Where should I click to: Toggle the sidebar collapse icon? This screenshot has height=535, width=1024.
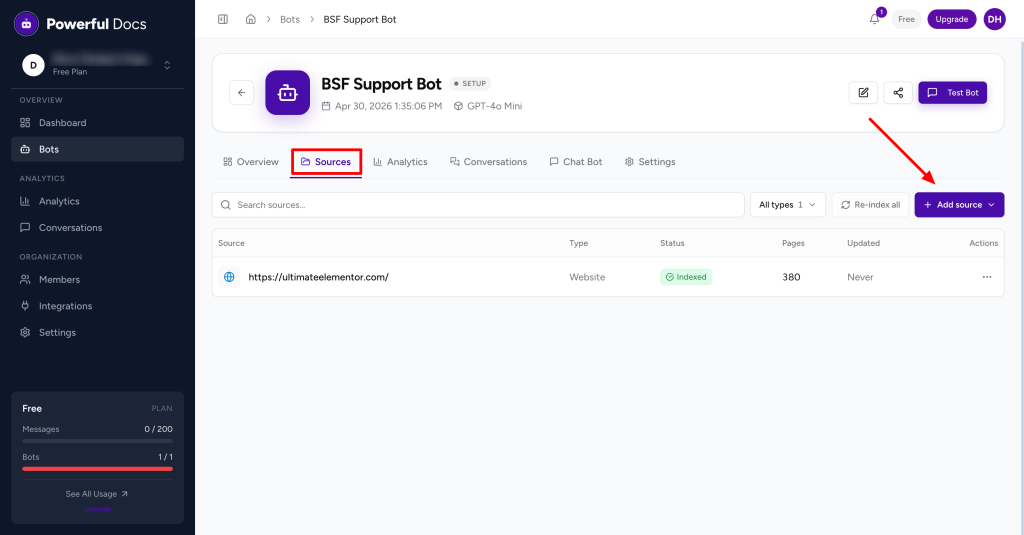coord(223,19)
